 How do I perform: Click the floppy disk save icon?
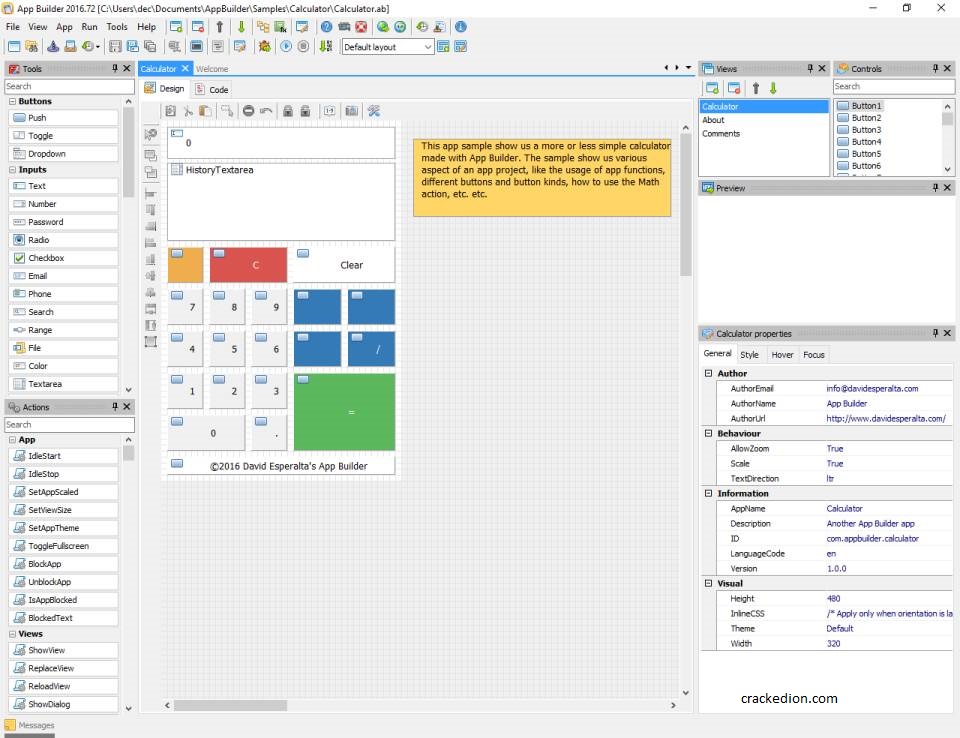point(114,47)
